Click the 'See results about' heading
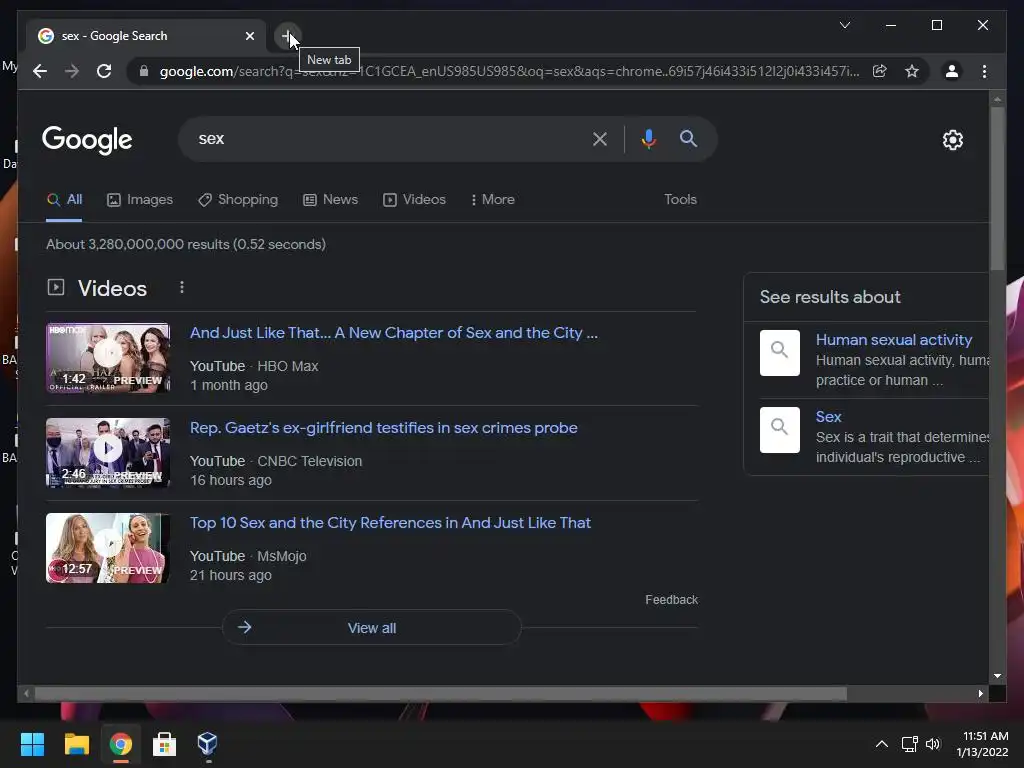Viewport: 1024px width, 768px height. pyautogui.click(x=830, y=297)
